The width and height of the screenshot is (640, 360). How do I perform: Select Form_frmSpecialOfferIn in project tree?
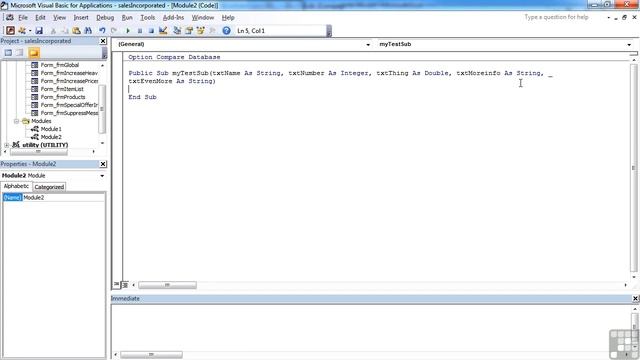69,105
